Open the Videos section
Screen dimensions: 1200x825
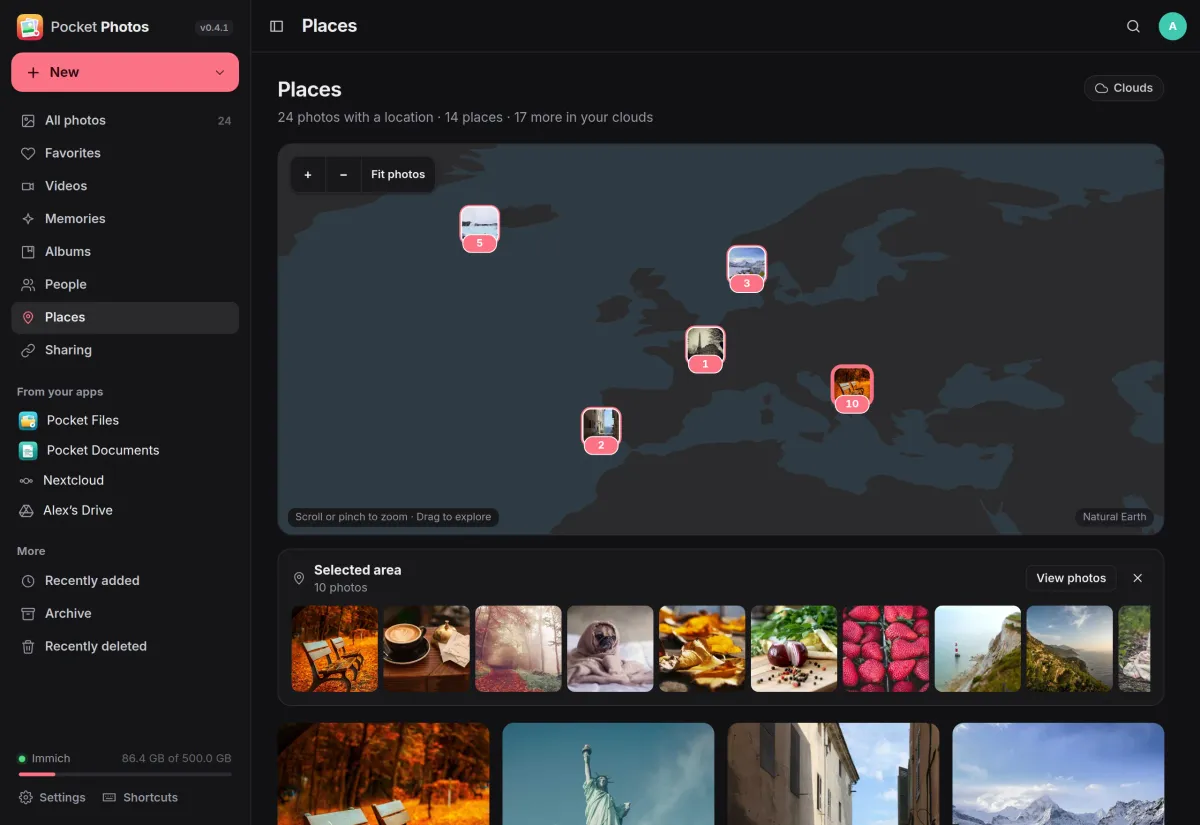pos(125,186)
